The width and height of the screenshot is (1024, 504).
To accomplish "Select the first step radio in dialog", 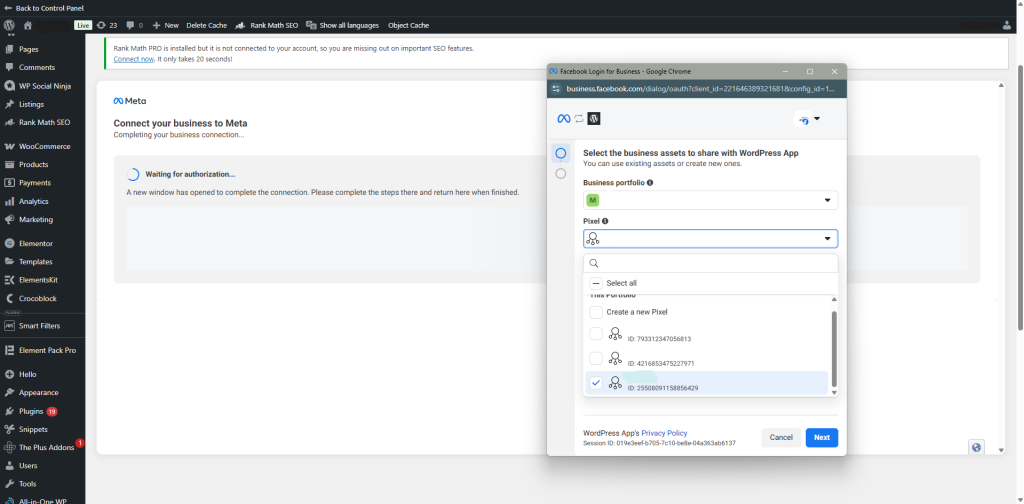I will point(560,153).
